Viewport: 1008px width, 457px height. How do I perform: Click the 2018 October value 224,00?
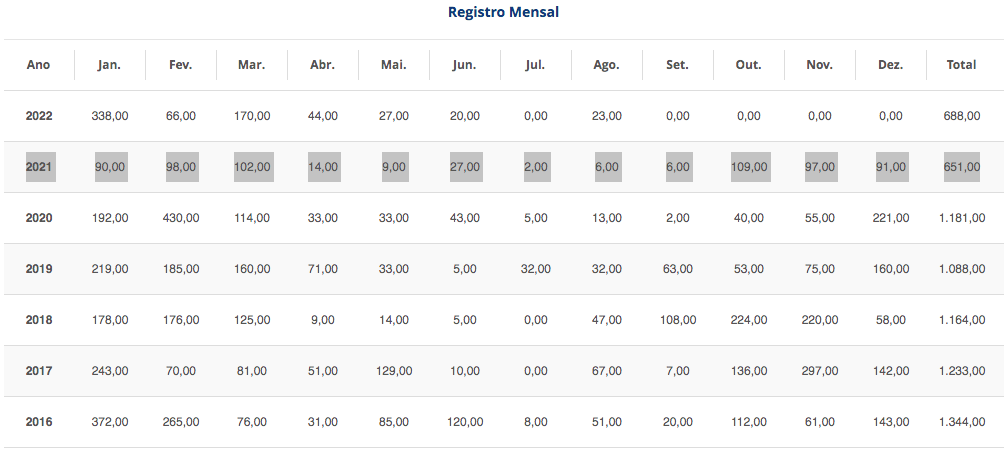tap(749, 320)
